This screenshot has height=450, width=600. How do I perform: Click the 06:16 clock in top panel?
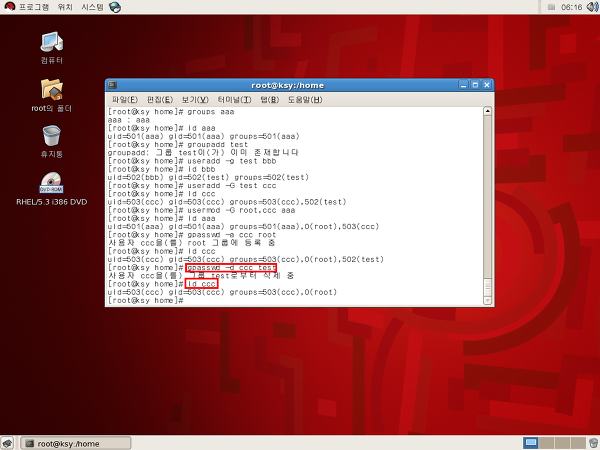pos(571,7)
